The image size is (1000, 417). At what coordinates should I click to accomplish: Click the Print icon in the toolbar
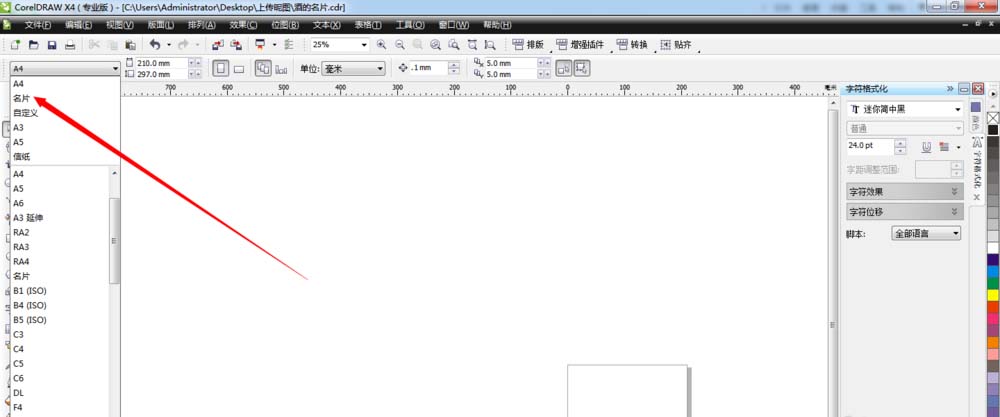click(x=69, y=45)
